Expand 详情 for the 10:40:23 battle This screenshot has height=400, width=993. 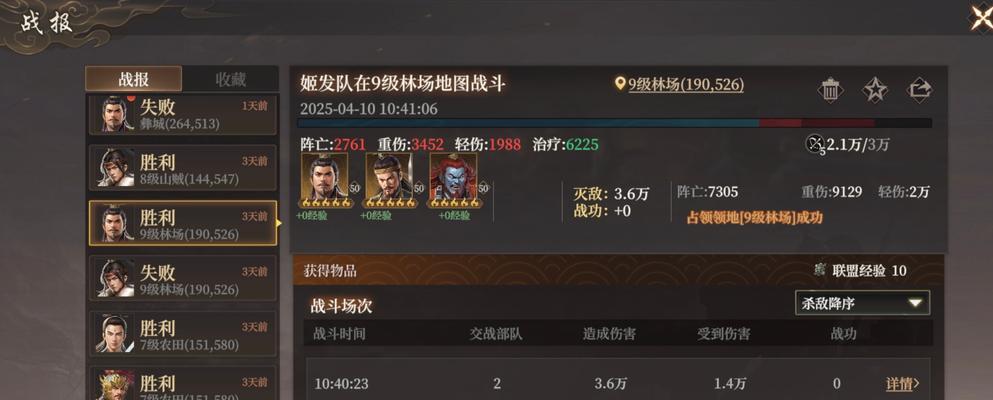pos(902,383)
